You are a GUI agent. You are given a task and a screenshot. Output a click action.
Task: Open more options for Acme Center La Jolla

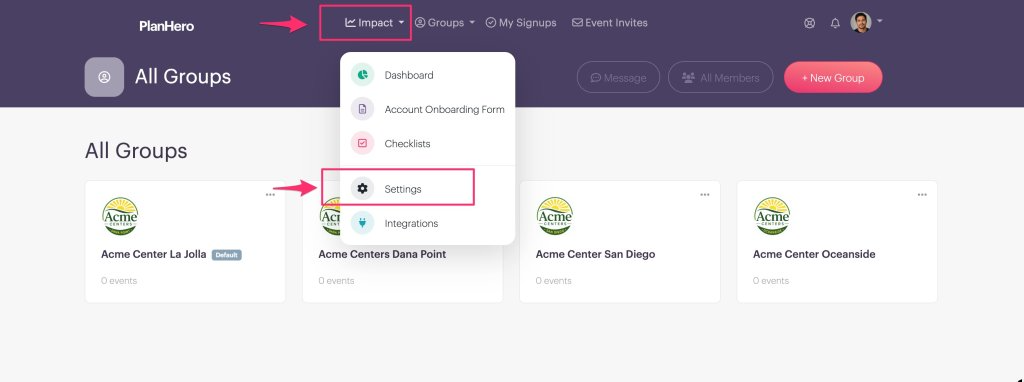click(x=270, y=195)
